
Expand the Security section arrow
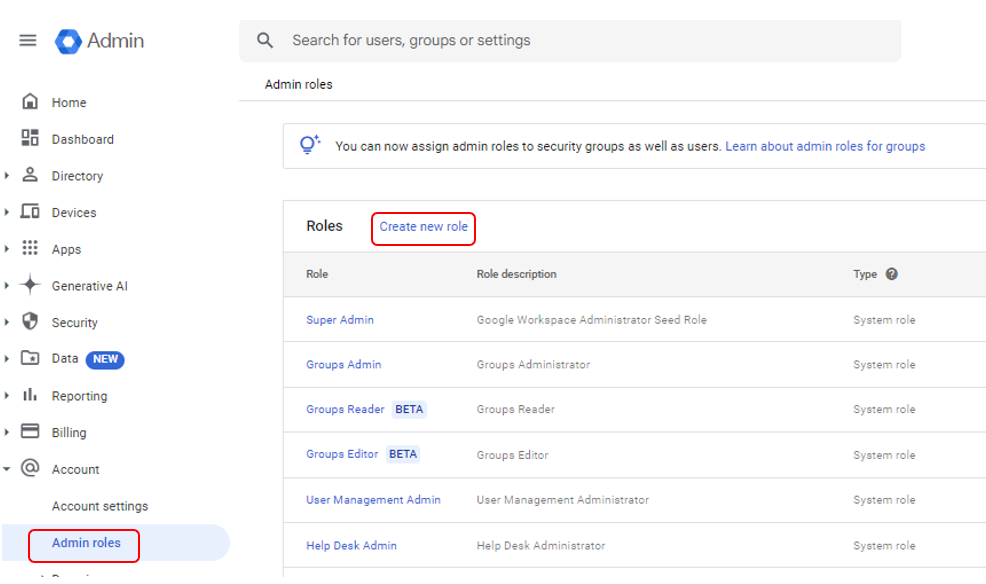6,322
